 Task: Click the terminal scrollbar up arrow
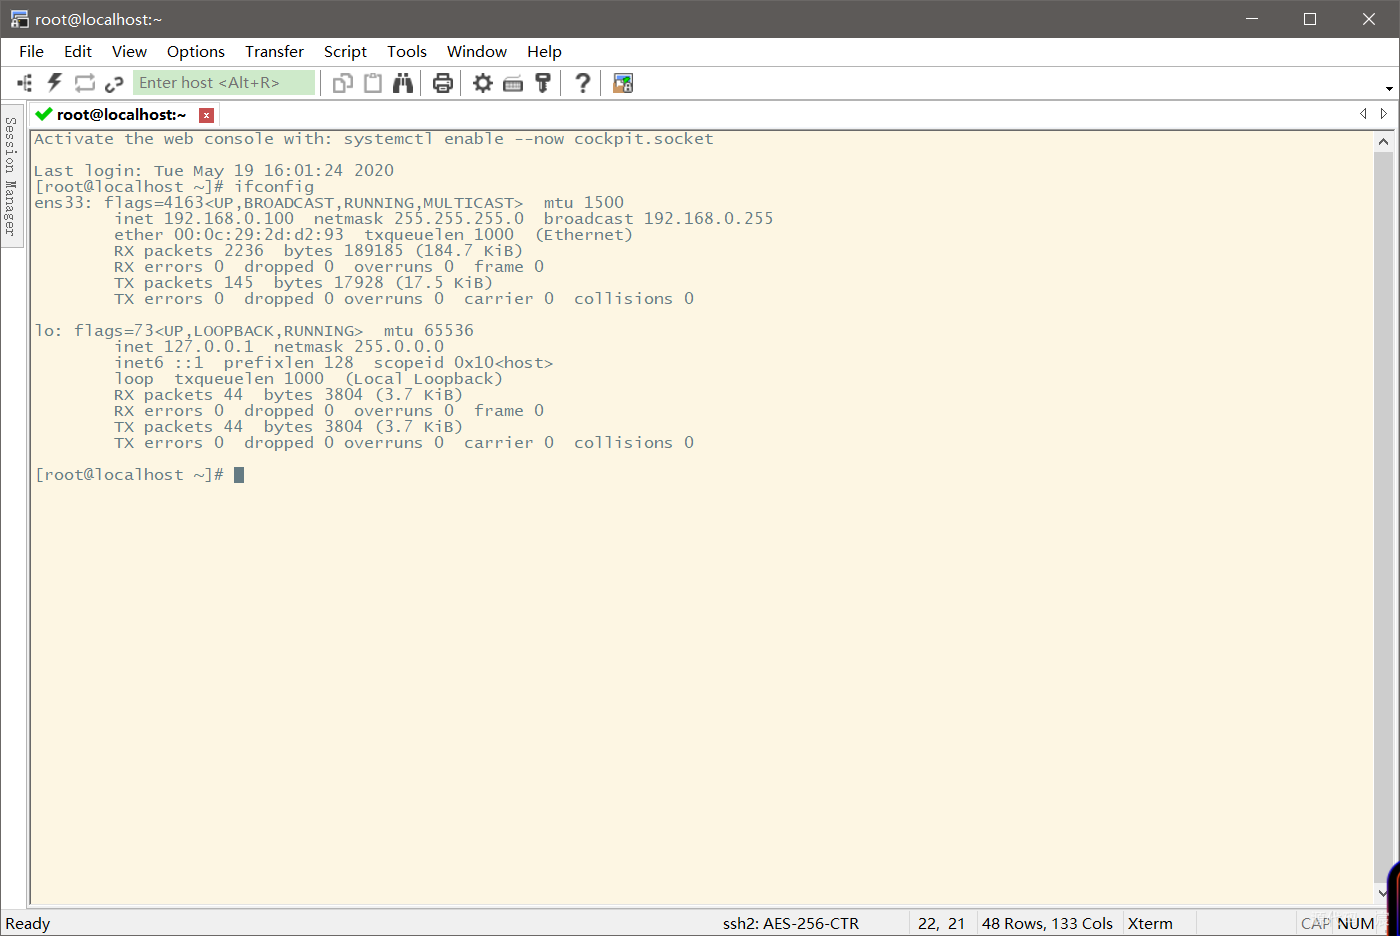pos(1383,141)
